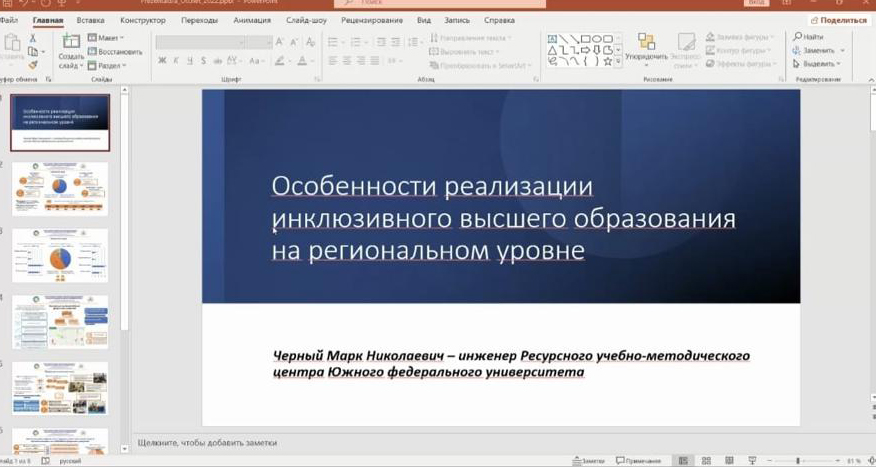
Task: Switch to the Слайд-шоу tab
Action: pos(306,20)
